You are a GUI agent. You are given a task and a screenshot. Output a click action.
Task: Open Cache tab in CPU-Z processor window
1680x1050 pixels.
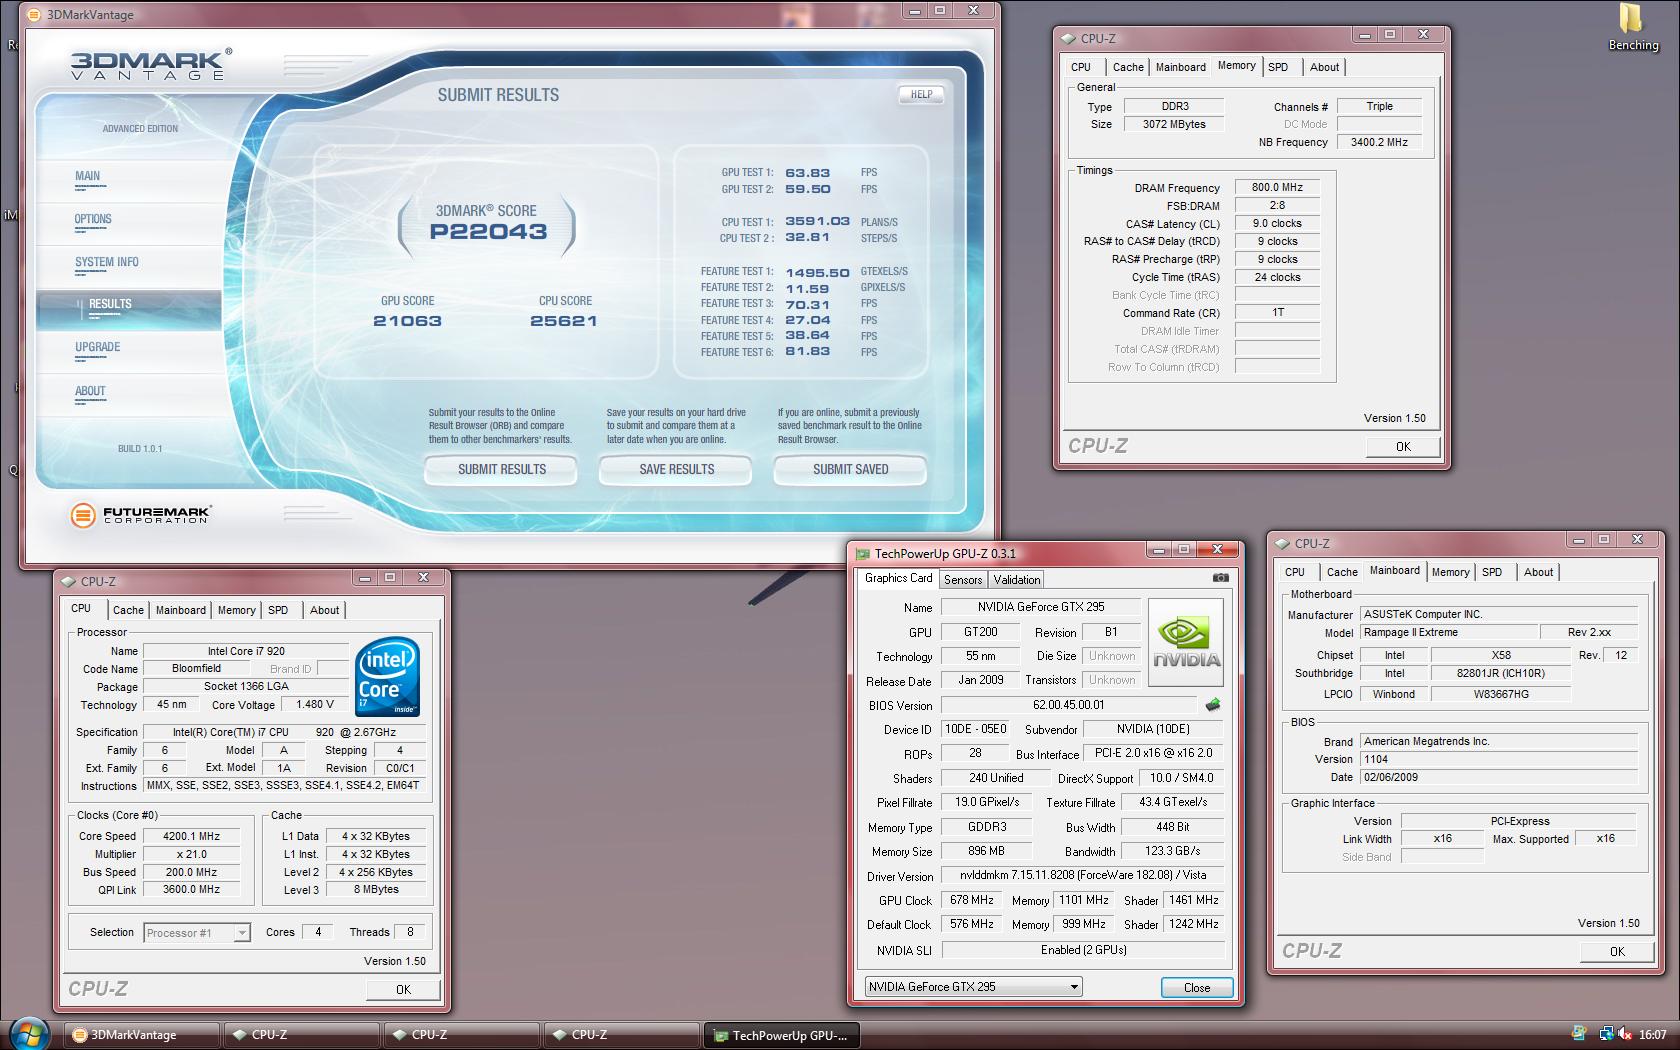(128, 610)
